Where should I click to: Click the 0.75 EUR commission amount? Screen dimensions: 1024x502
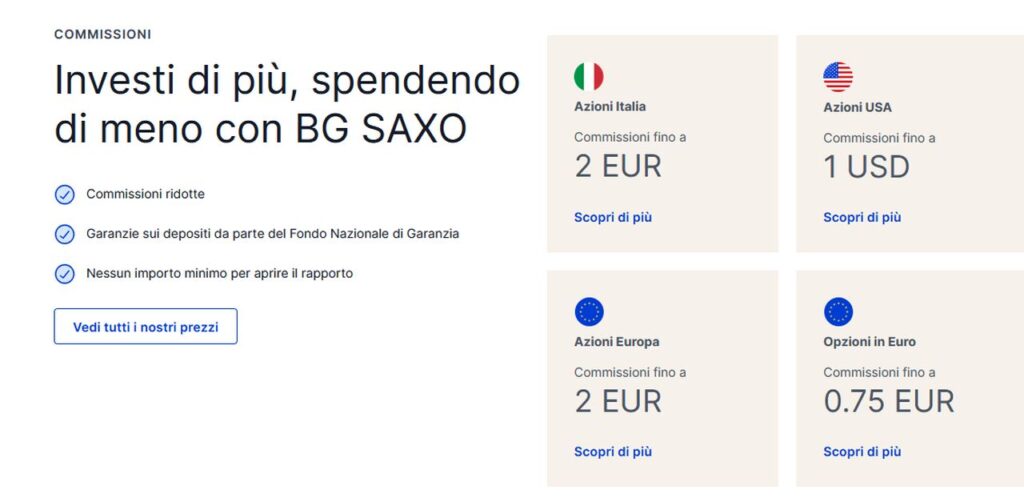pos(888,401)
